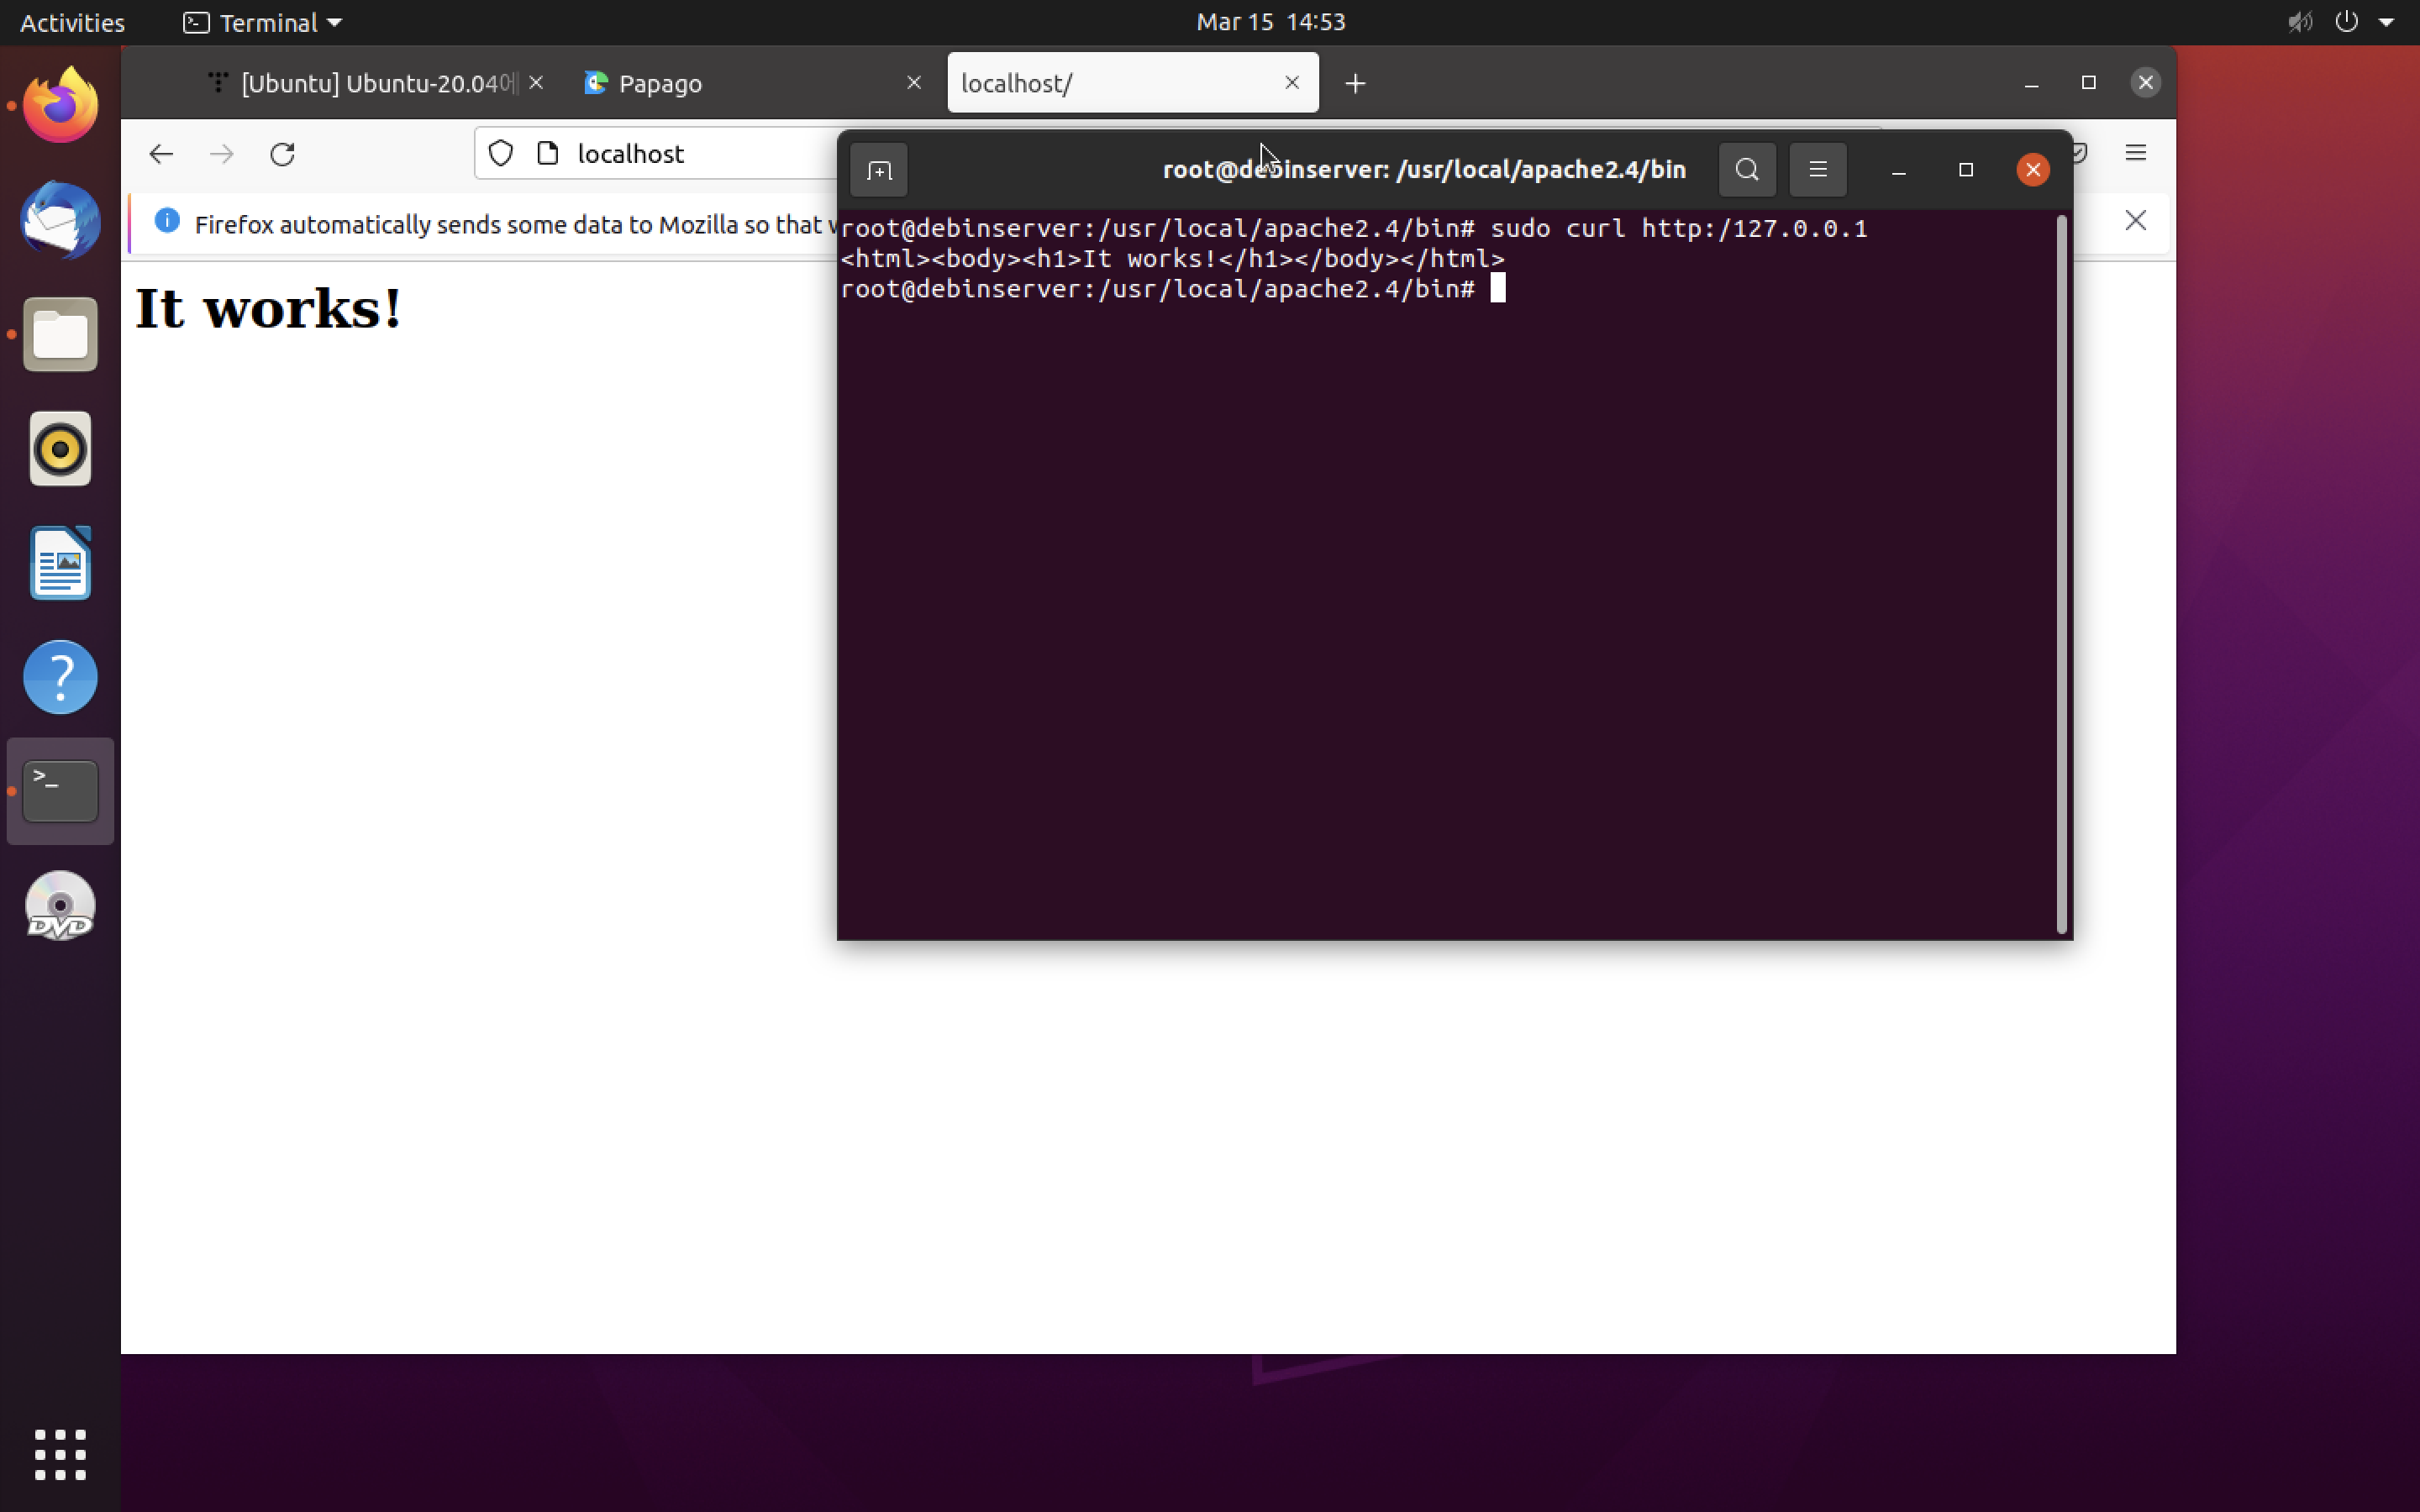Open Firefox application menu
This screenshot has width=2420, height=1512.
pyautogui.click(x=2135, y=153)
